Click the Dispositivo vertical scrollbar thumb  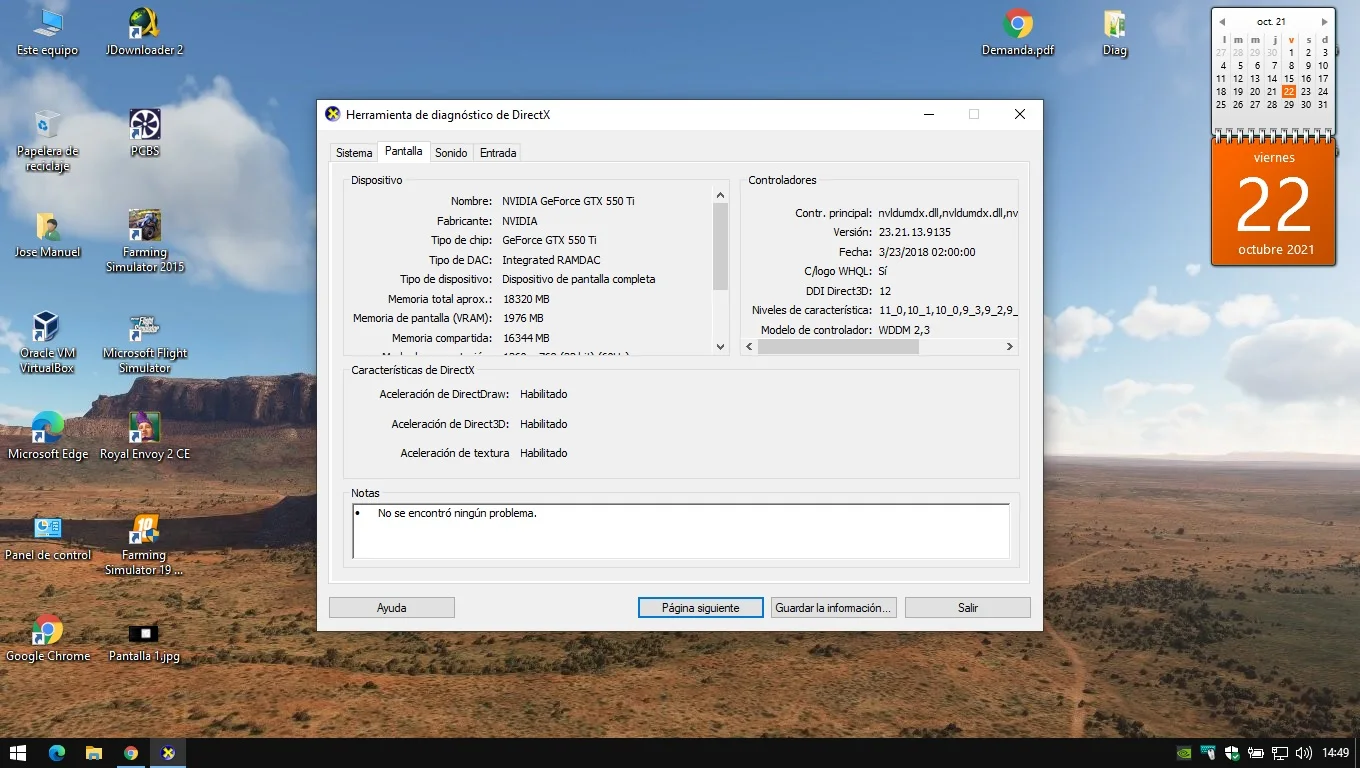(x=721, y=247)
